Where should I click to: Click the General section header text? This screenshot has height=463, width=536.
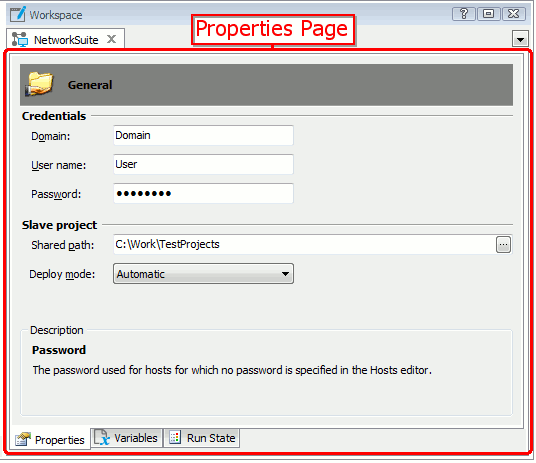click(90, 85)
